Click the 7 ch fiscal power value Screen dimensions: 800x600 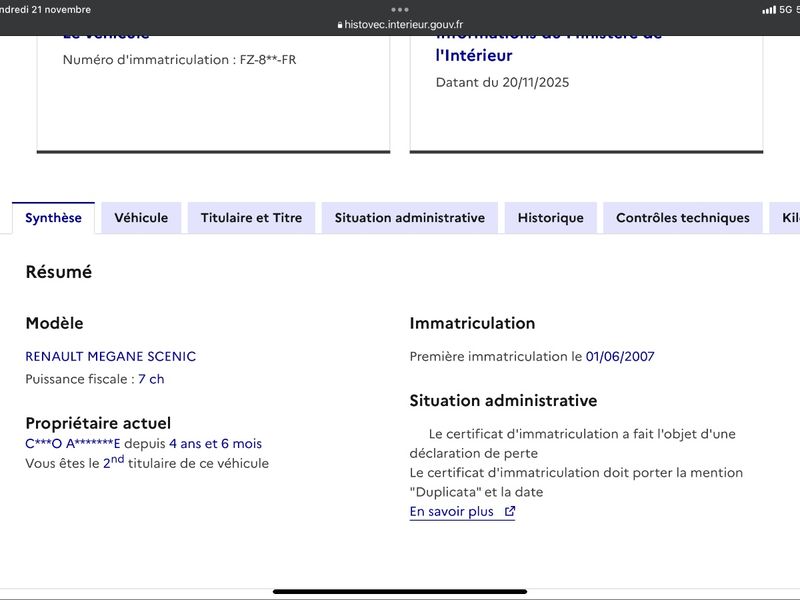[x=151, y=379]
